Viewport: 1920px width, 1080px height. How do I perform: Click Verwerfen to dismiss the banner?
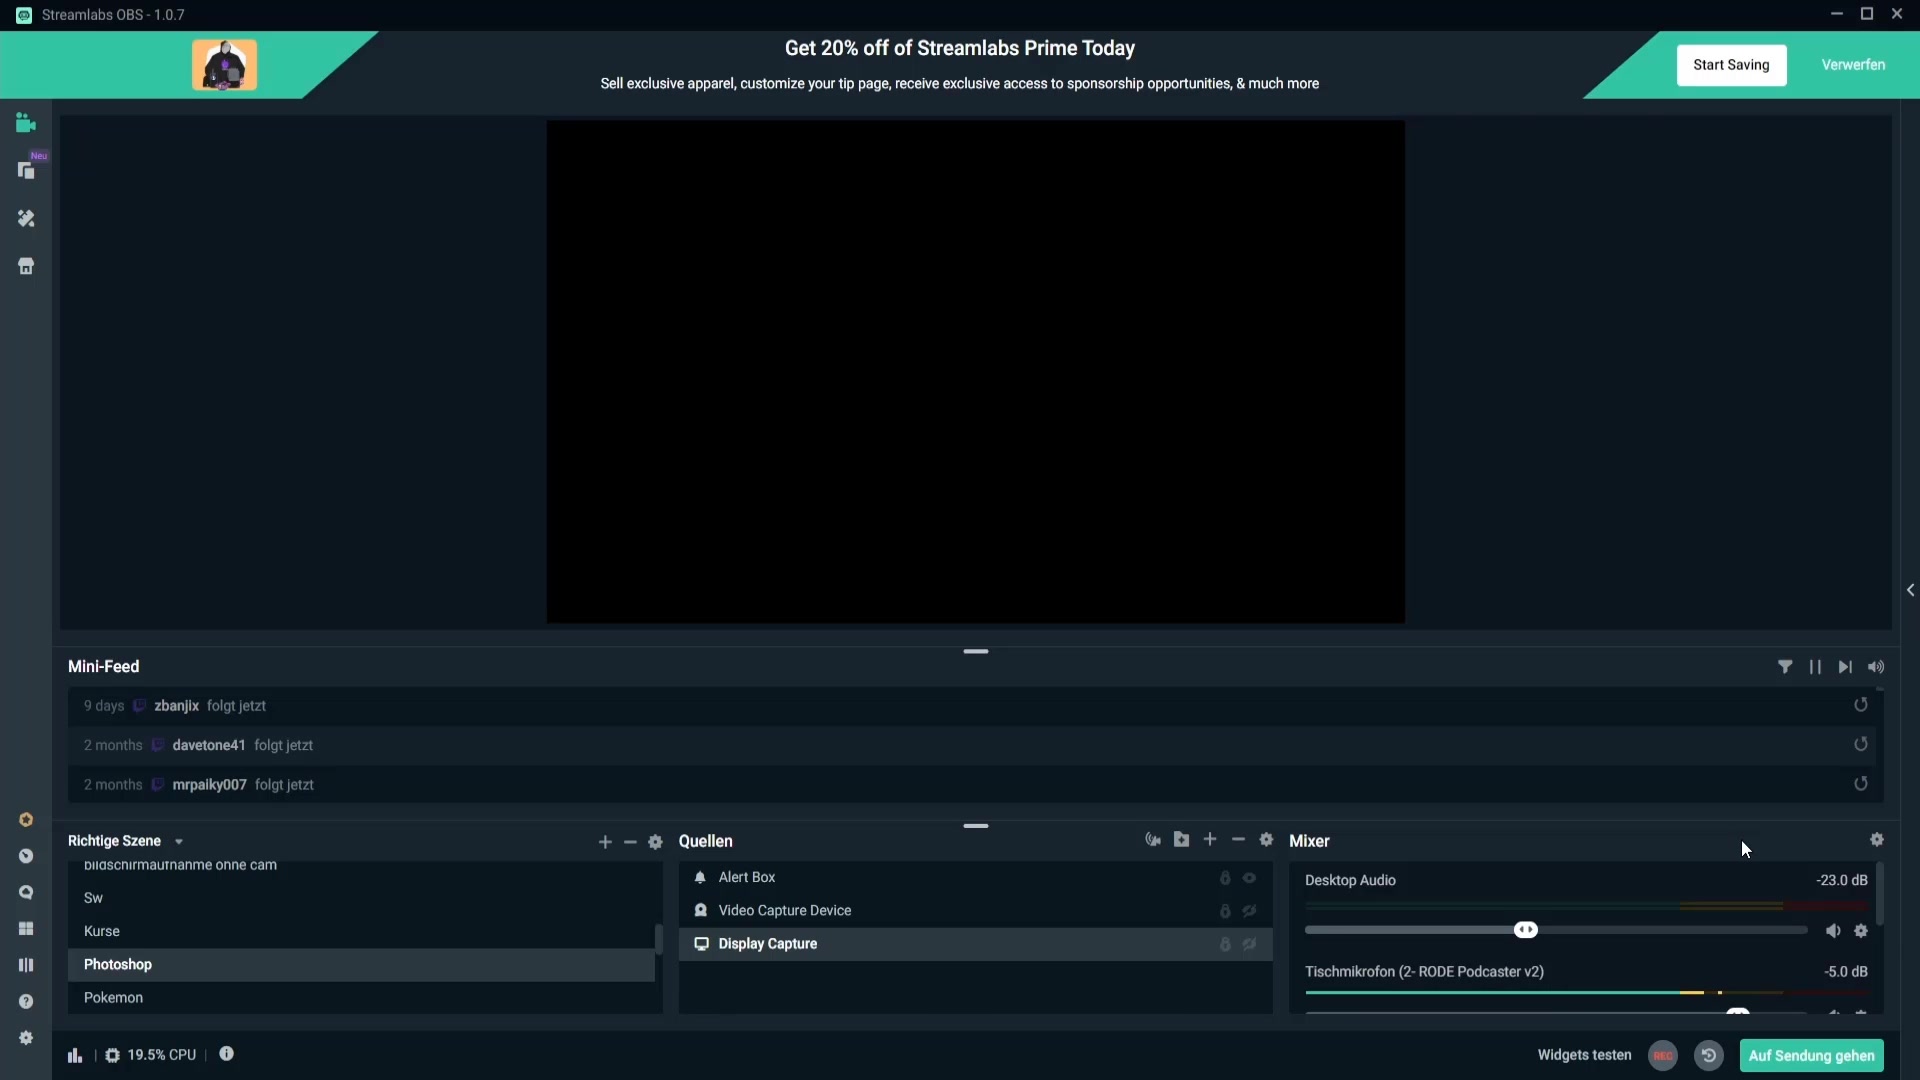[x=1853, y=65]
